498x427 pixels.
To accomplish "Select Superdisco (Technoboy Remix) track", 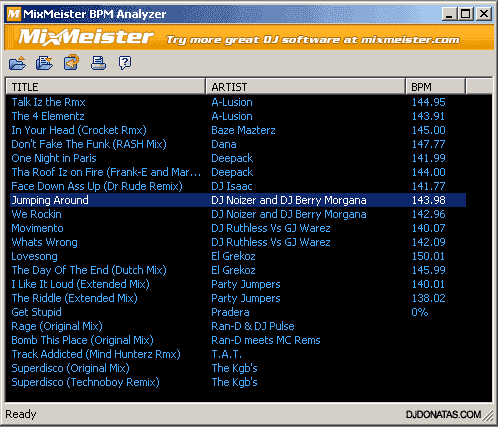I will tap(238, 382).
